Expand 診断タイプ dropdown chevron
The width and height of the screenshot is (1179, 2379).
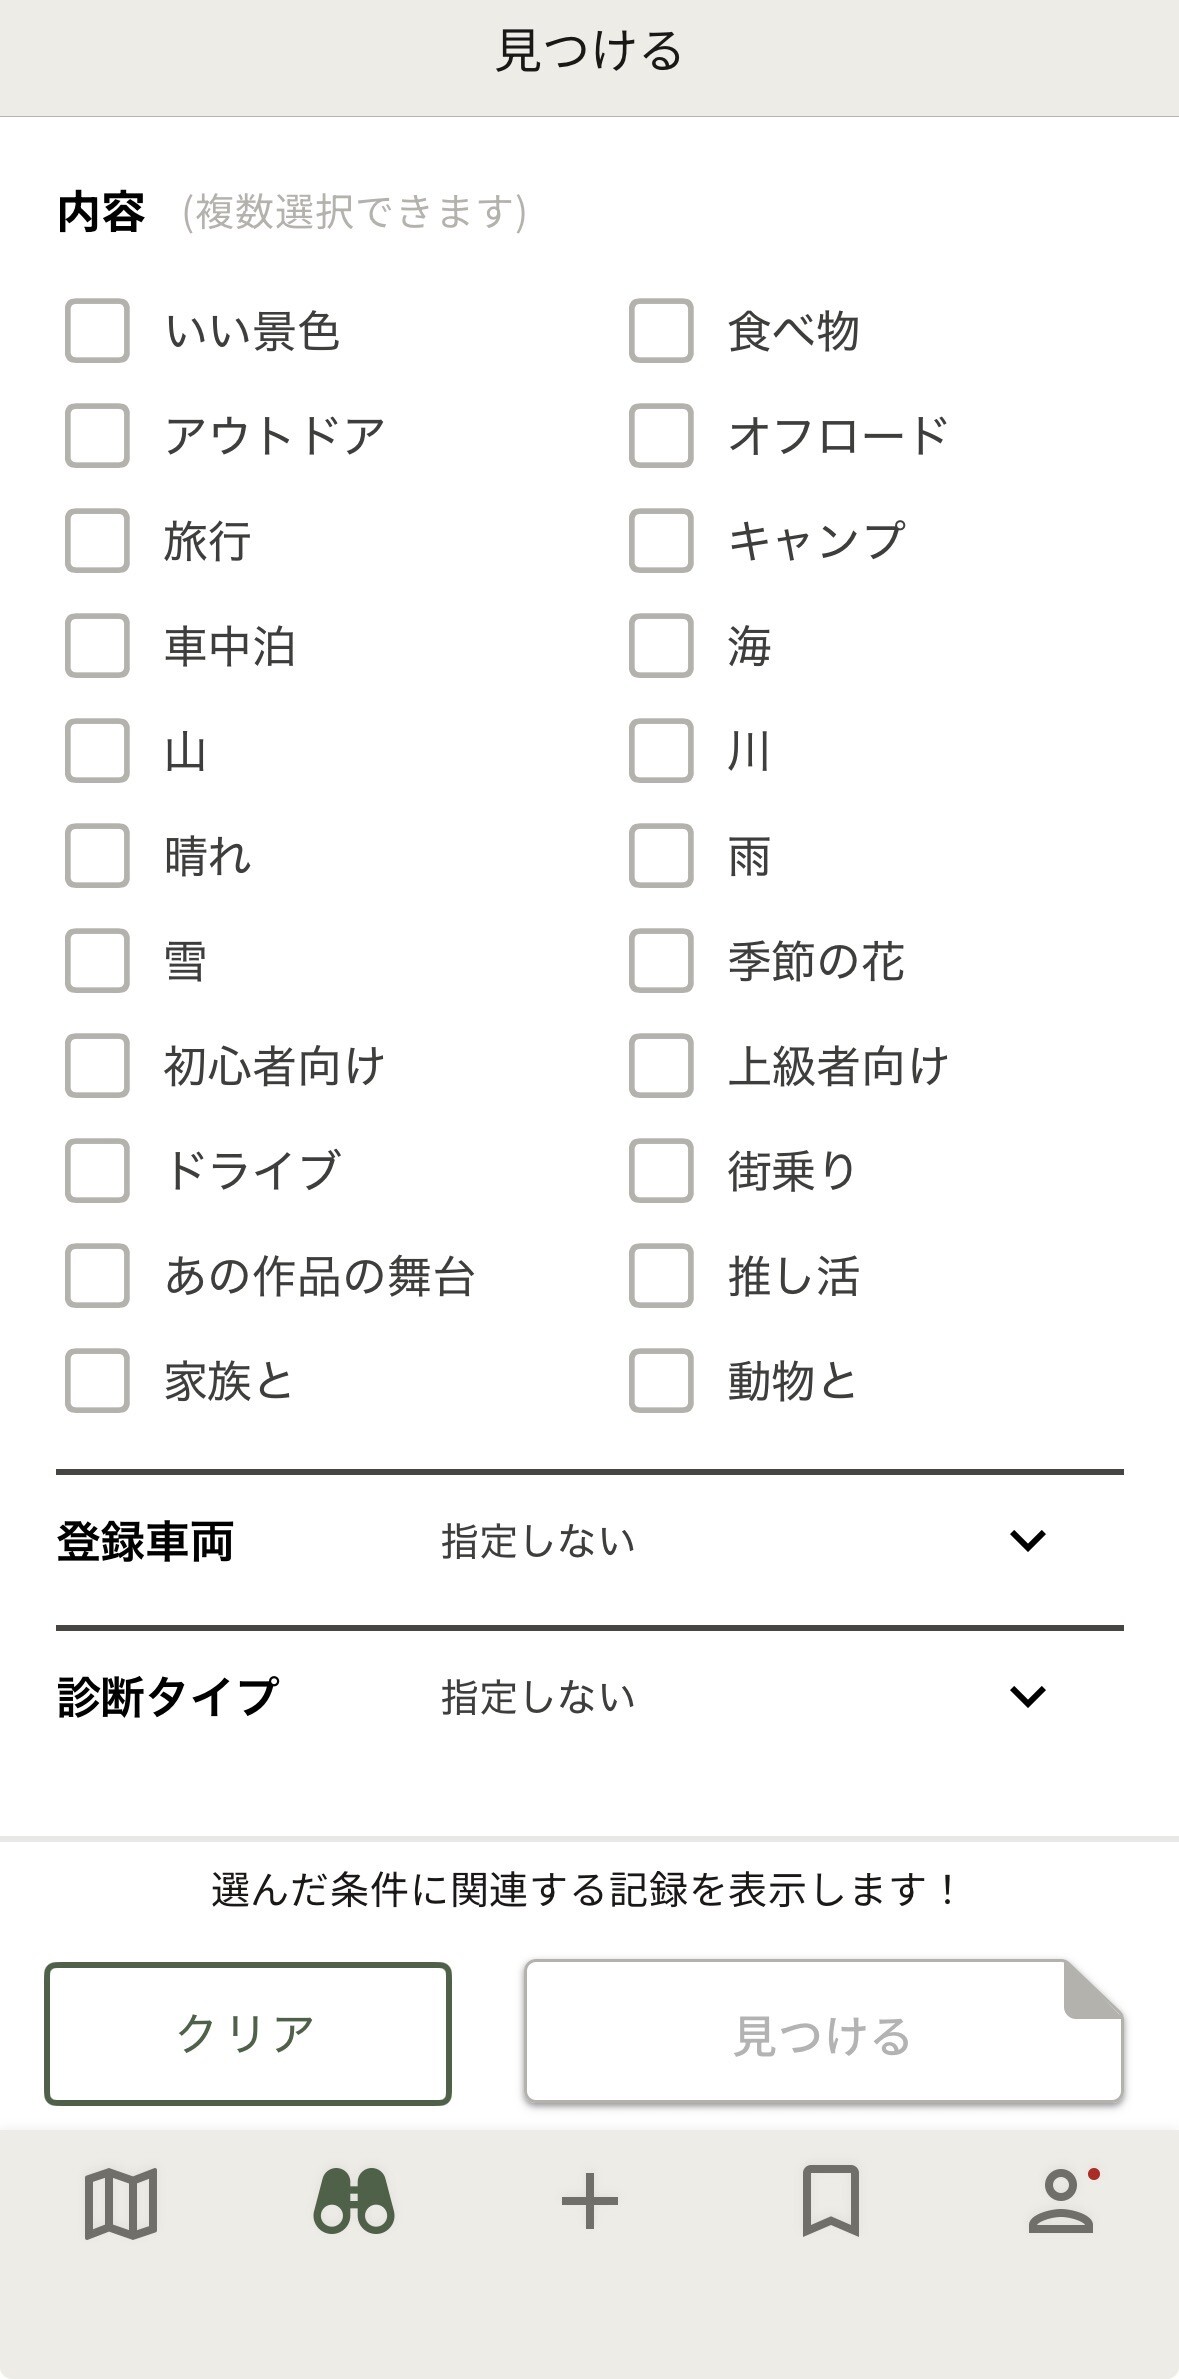[x=1027, y=1696]
